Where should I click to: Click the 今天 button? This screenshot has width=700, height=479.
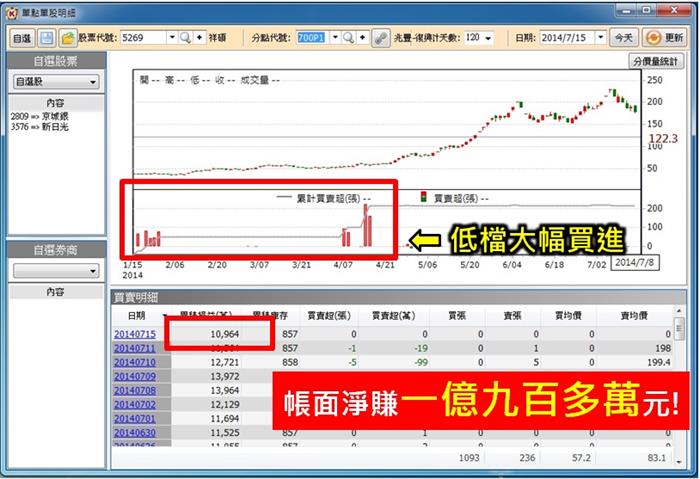624,38
